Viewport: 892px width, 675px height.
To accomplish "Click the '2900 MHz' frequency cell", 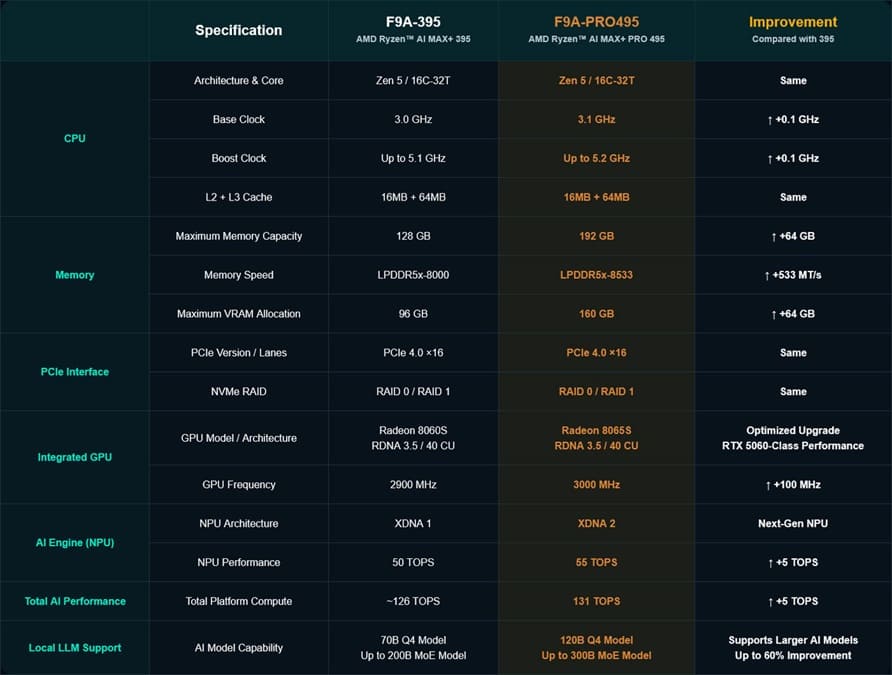I will click(413, 484).
